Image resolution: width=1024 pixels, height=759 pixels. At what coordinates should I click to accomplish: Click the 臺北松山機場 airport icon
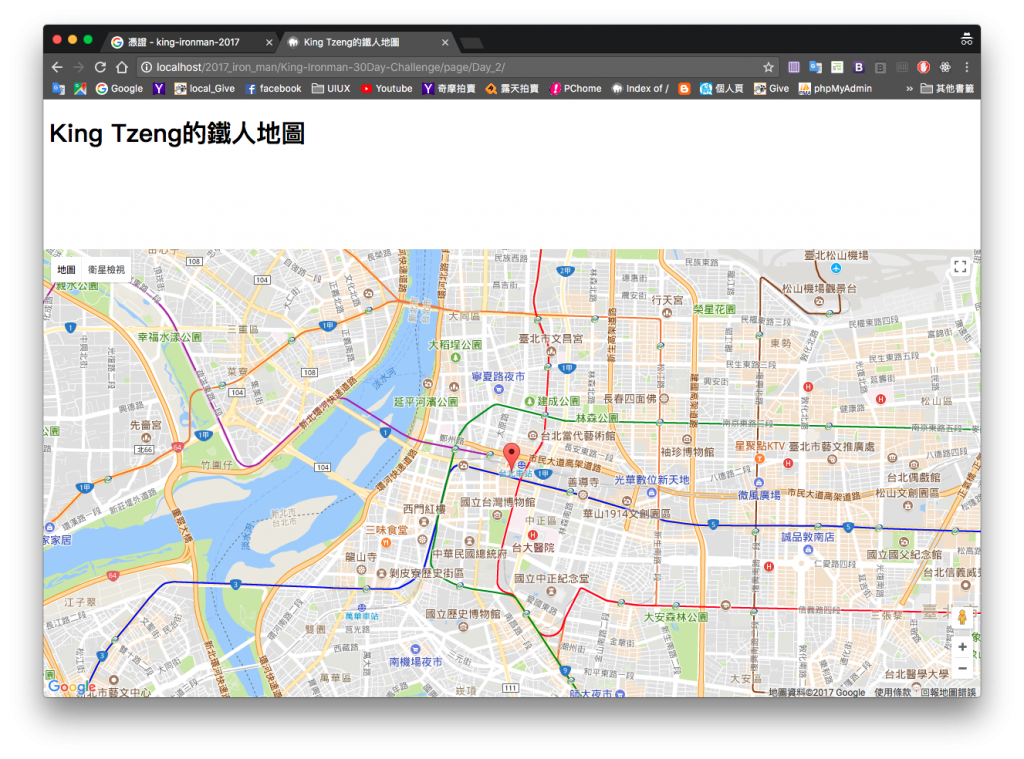point(836,268)
